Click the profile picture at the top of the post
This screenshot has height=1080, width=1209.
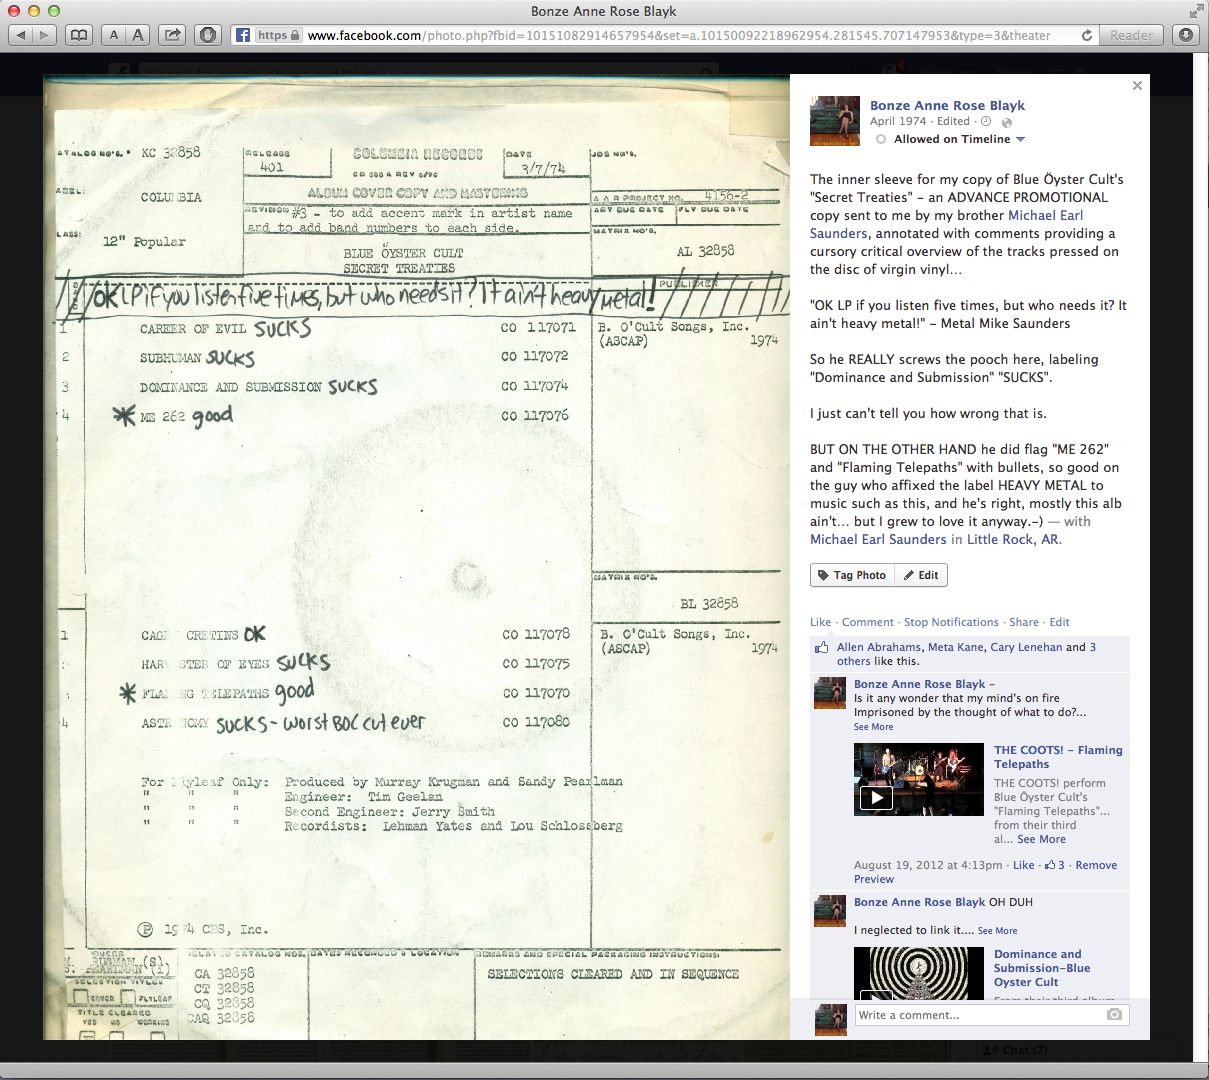click(x=835, y=121)
